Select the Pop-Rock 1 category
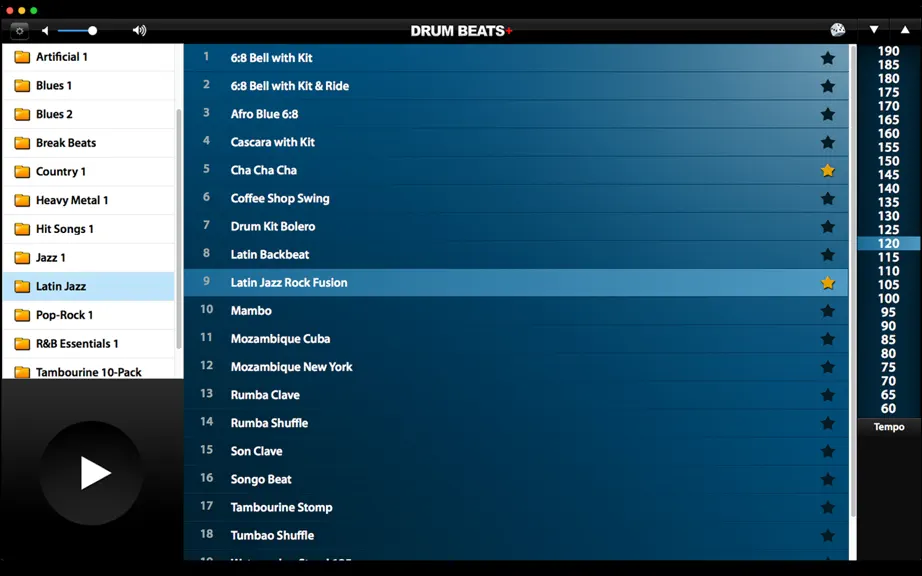Image resolution: width=922 pixels, height=576 pixels. (89, 315)
